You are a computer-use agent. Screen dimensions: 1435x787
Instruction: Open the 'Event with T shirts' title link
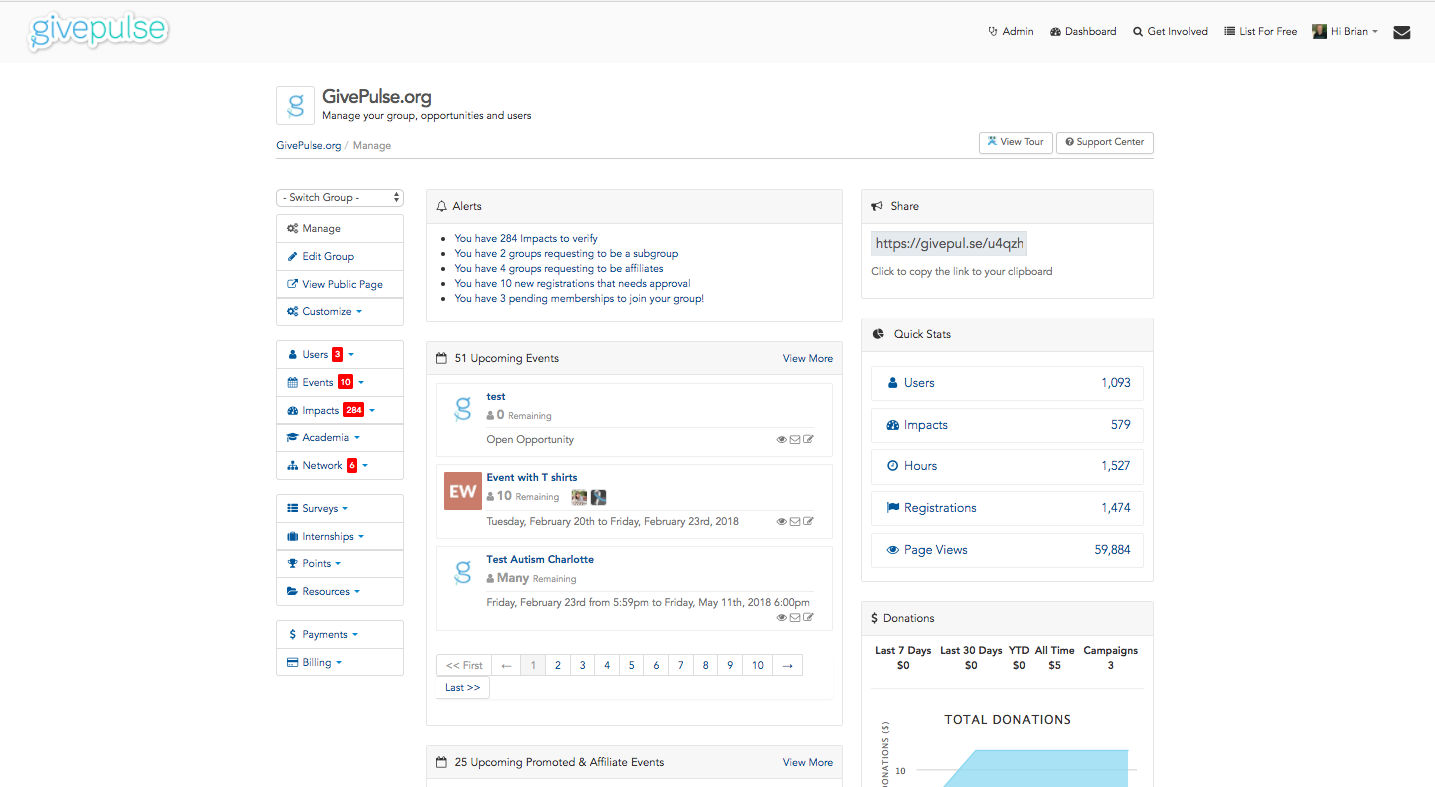[x=531, y=477]
